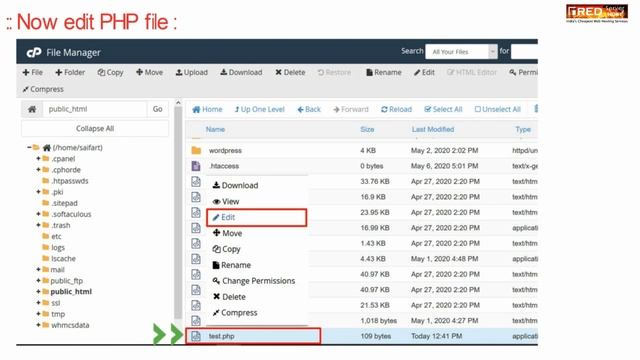Click the folder tree vertical scrollbar
This screenshot has height=360, width=640.
click(x=178, y=212)
